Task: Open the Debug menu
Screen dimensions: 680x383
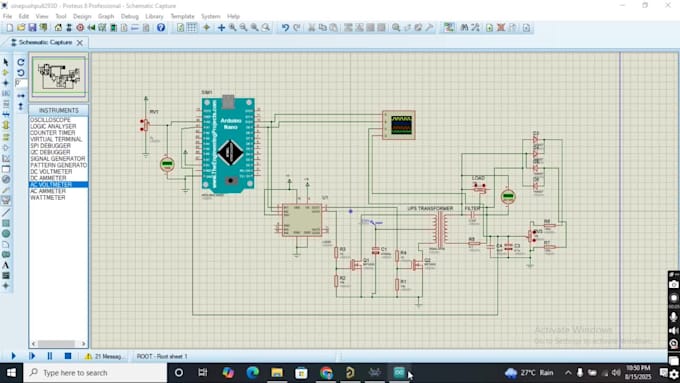Action: 130,16
